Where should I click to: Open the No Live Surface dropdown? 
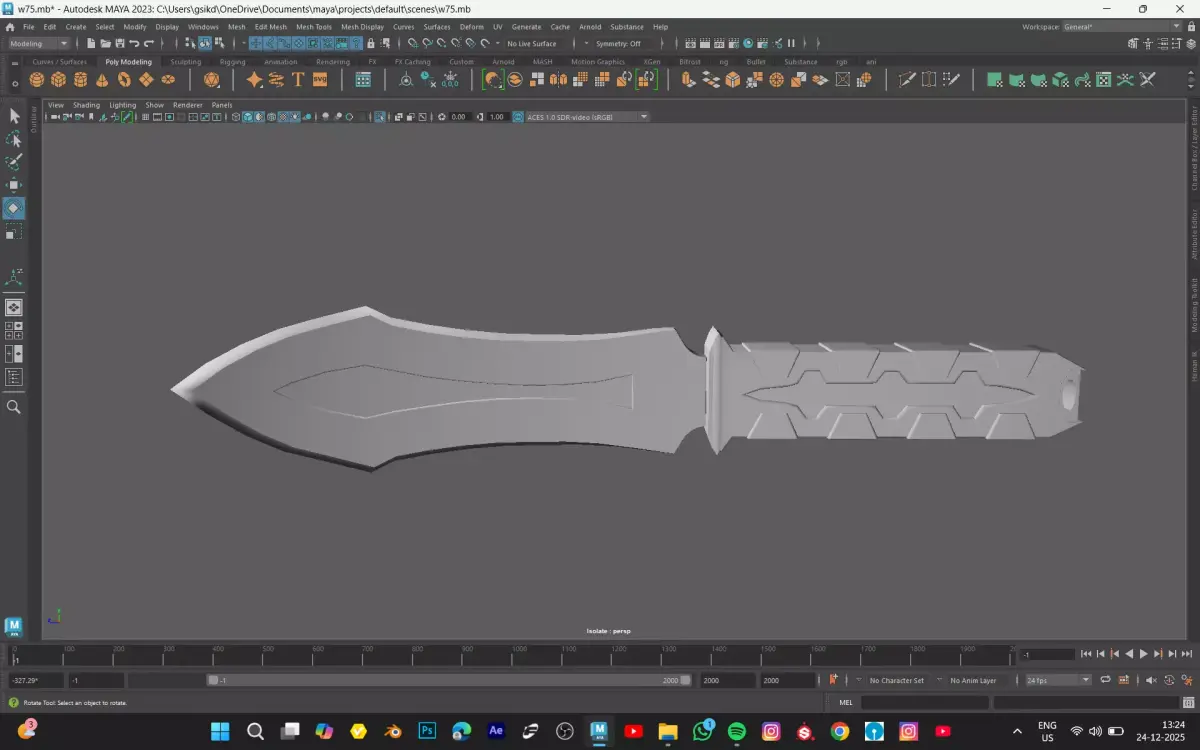pyautogui.click(x=531, y=43)
